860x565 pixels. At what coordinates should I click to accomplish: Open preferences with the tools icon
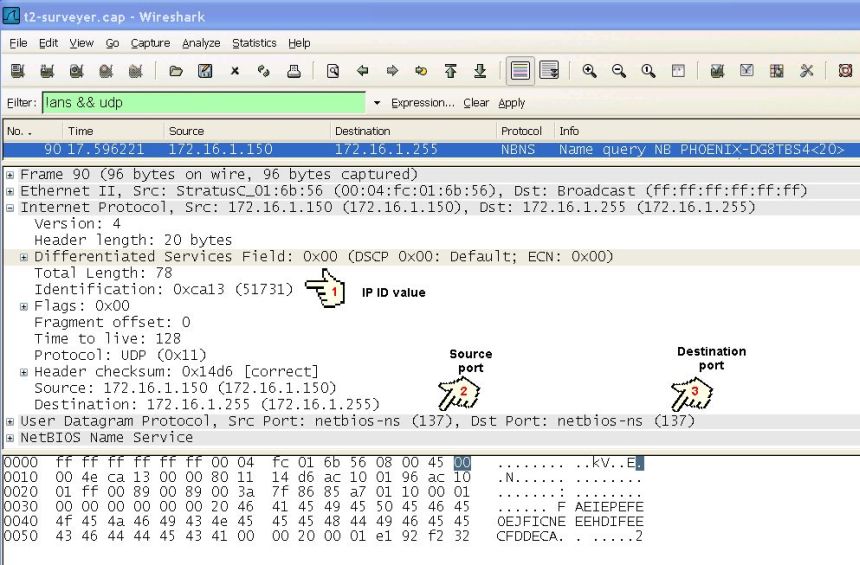click(x=806, y=72)
